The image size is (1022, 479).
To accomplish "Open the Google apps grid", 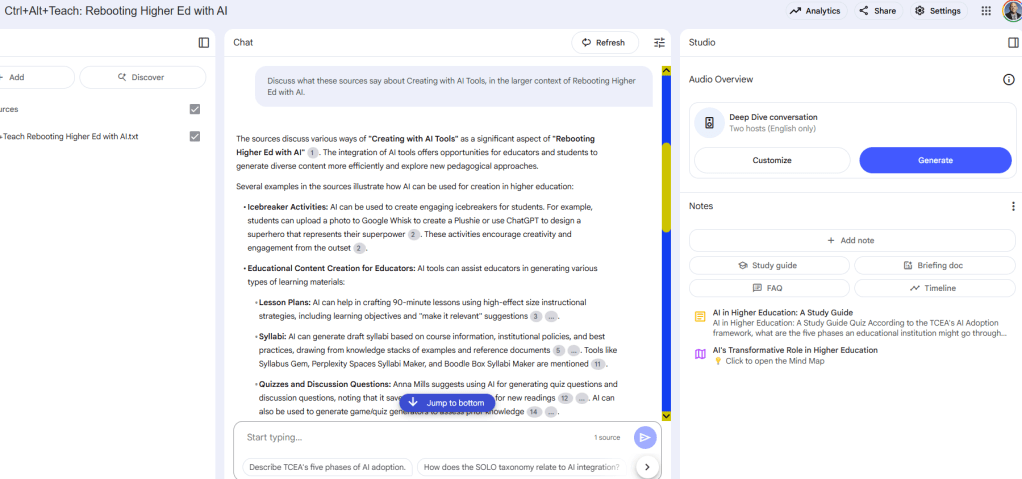I will 986,11.
